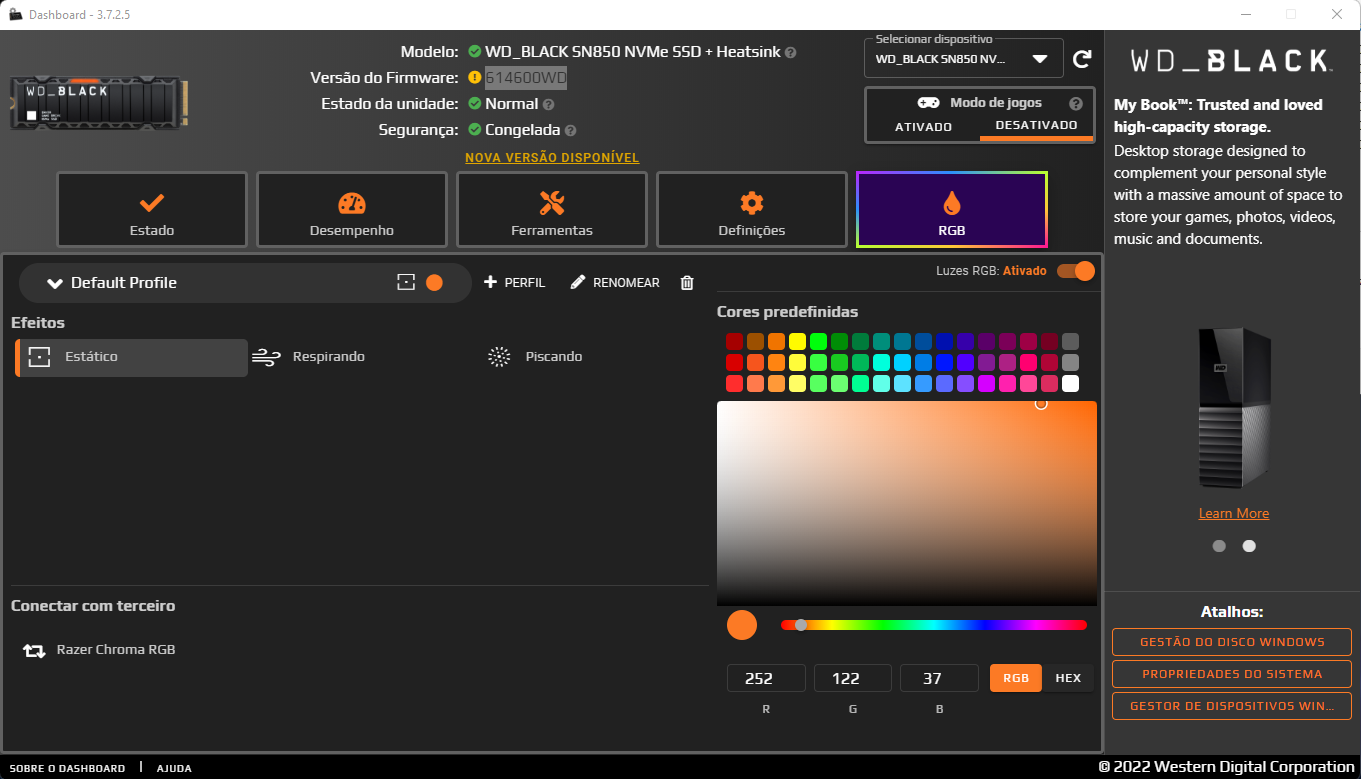Viewport: 1361px width, 779px height.
Task: Refresh the device list
Action: point(1082,58)
